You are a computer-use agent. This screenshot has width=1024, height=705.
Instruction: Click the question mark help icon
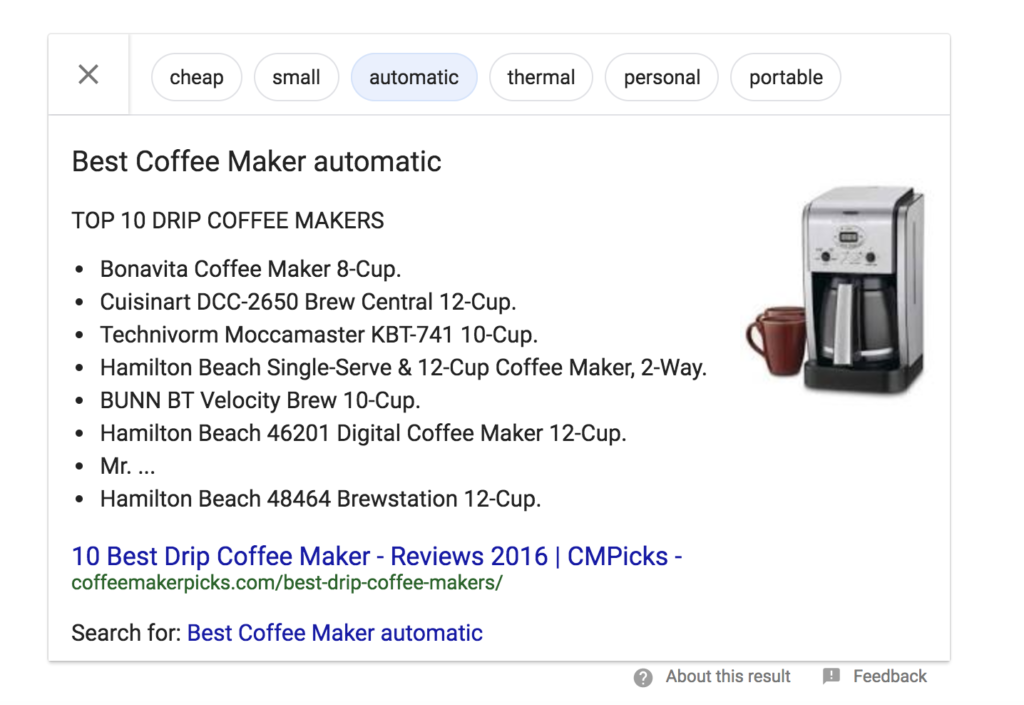(643, 678)
